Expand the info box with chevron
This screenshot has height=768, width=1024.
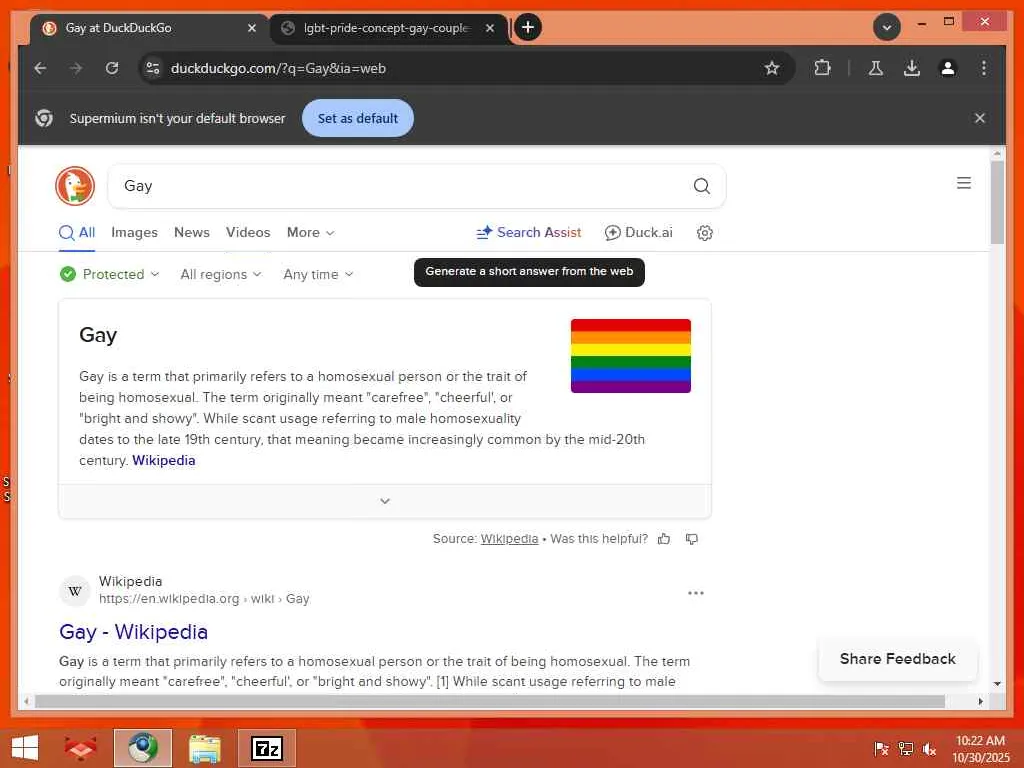(385, 501)
